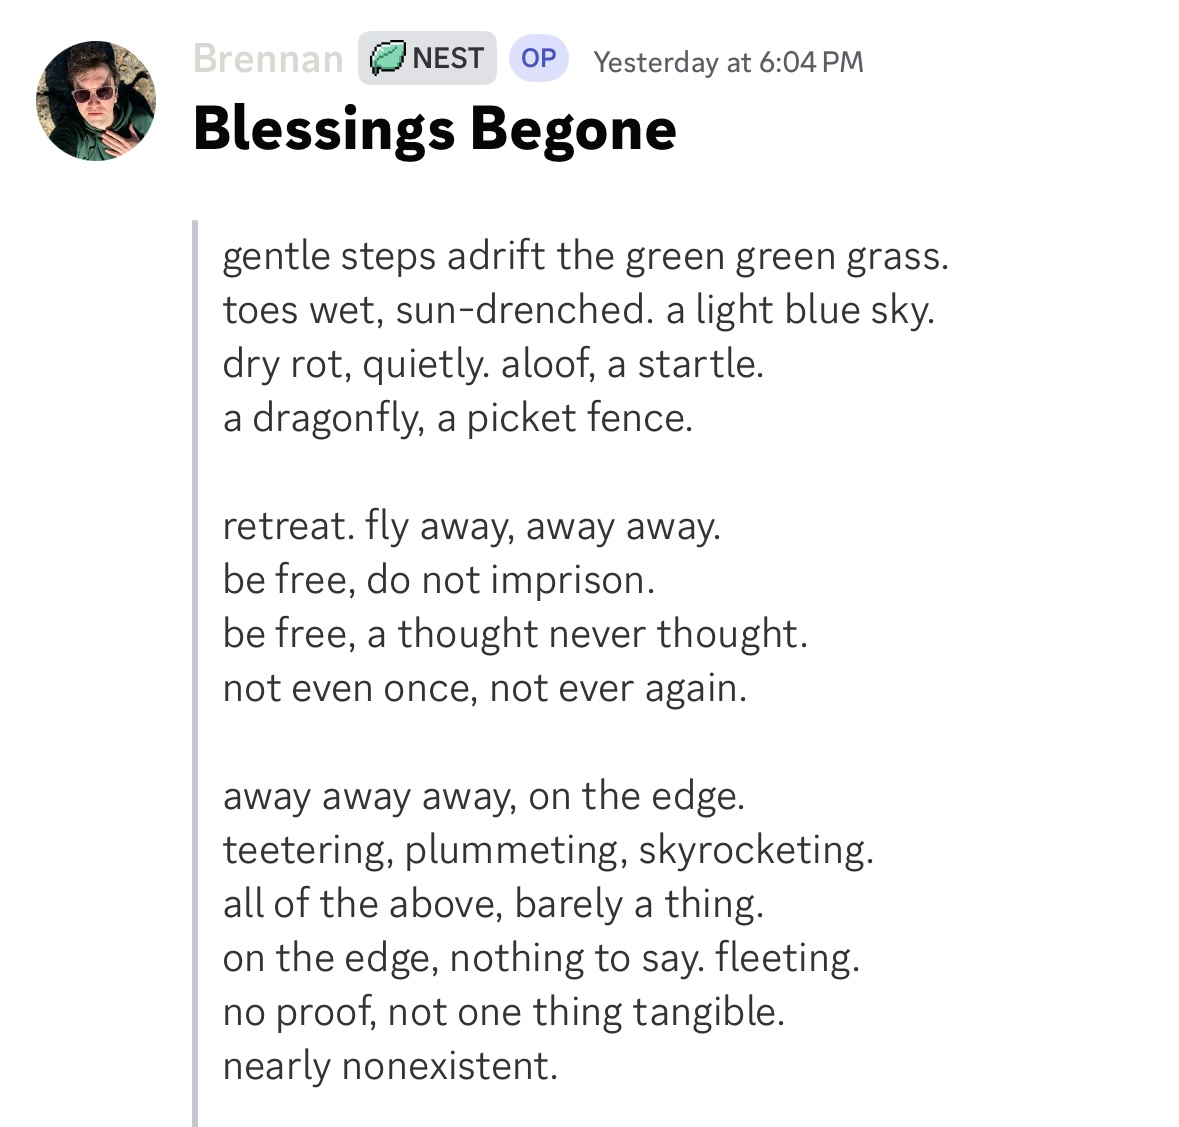Screen dimensions: 1179x1127
Task: Click the line teetering, plummeting, skyrocketing
Action: tap(547, 850)
